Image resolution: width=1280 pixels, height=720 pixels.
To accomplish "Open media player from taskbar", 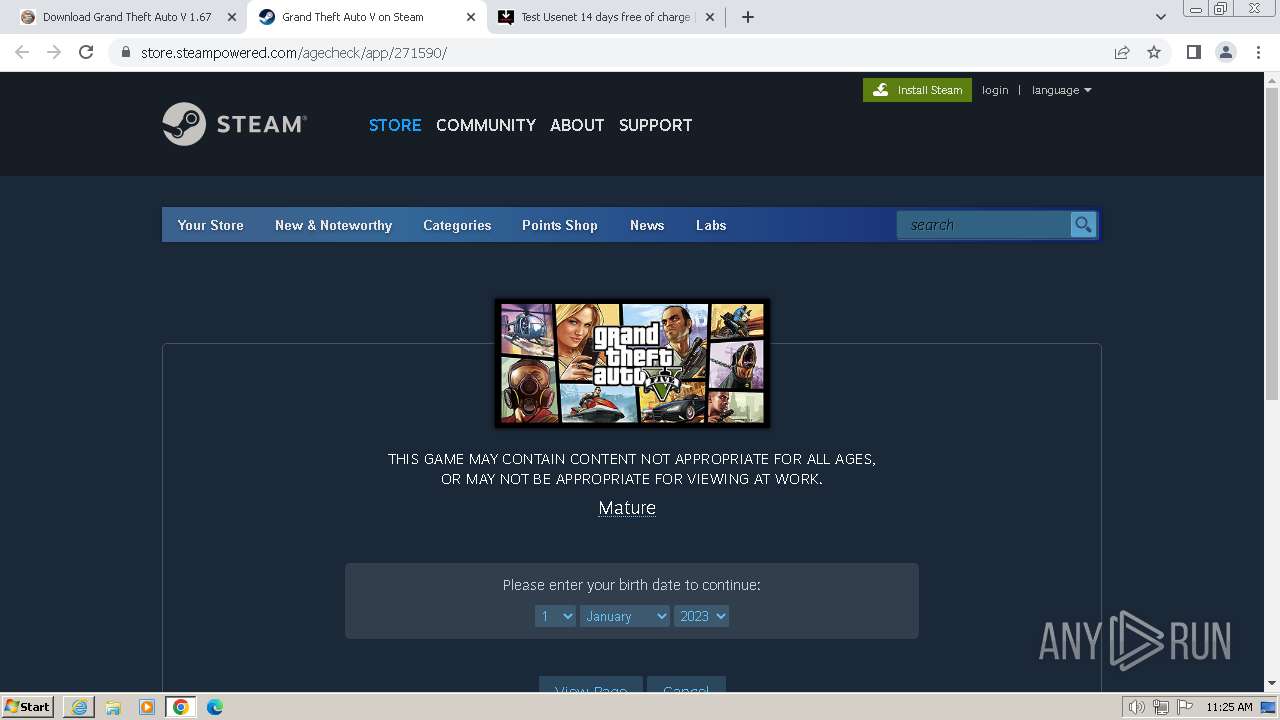I will (147, 707).
